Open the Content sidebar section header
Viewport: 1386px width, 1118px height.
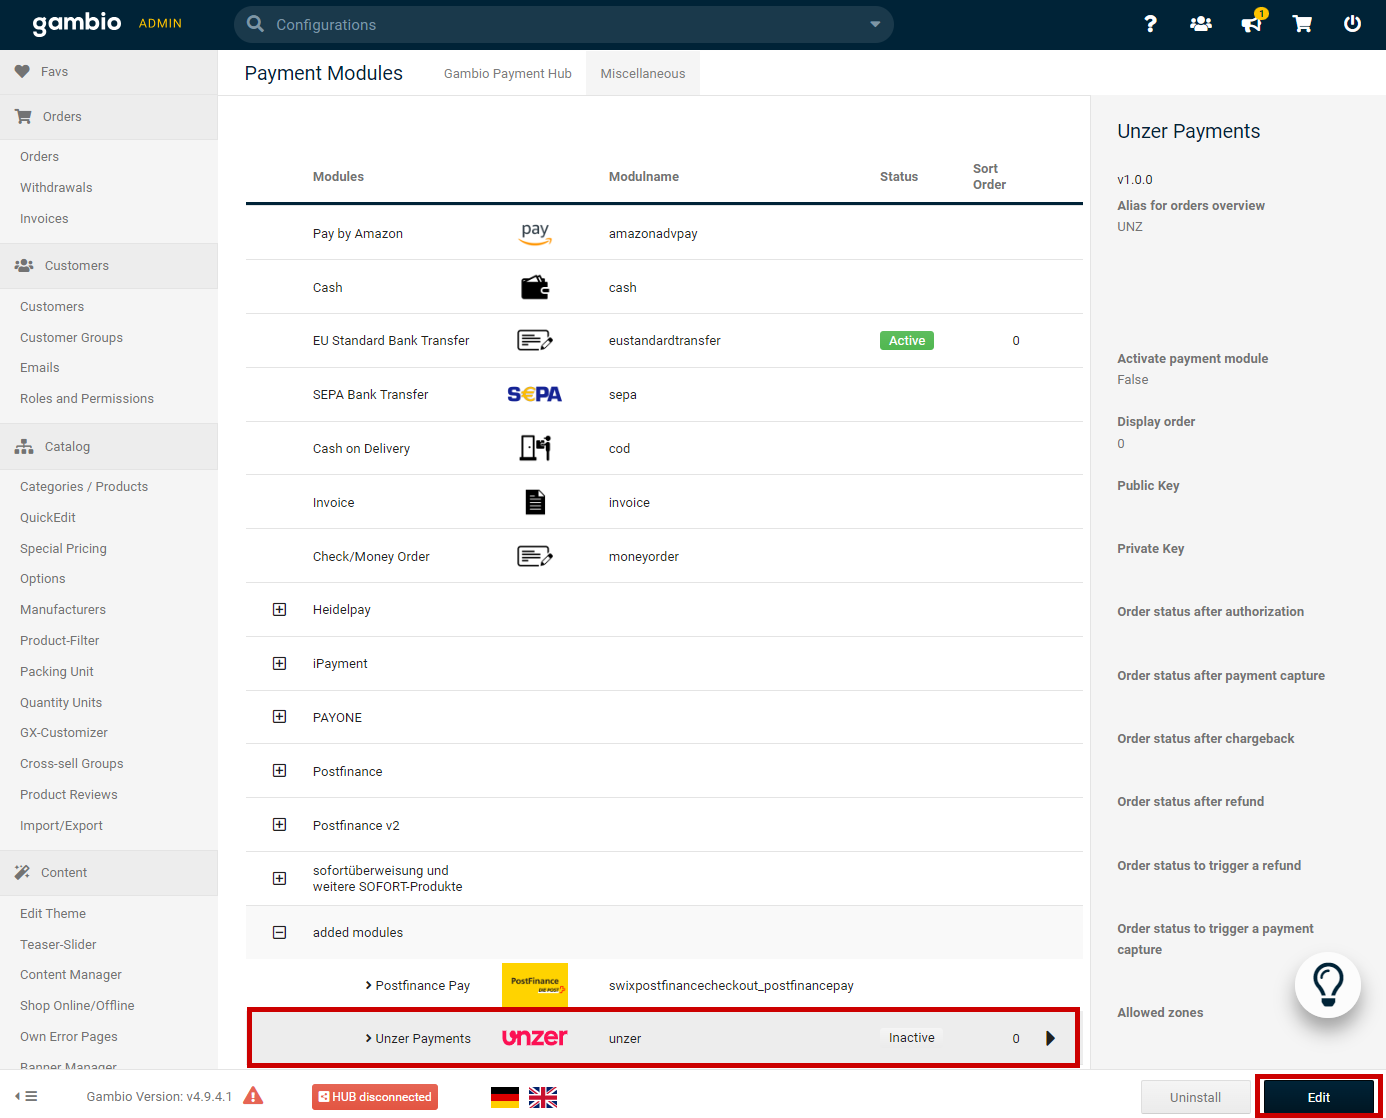point(109,873)
